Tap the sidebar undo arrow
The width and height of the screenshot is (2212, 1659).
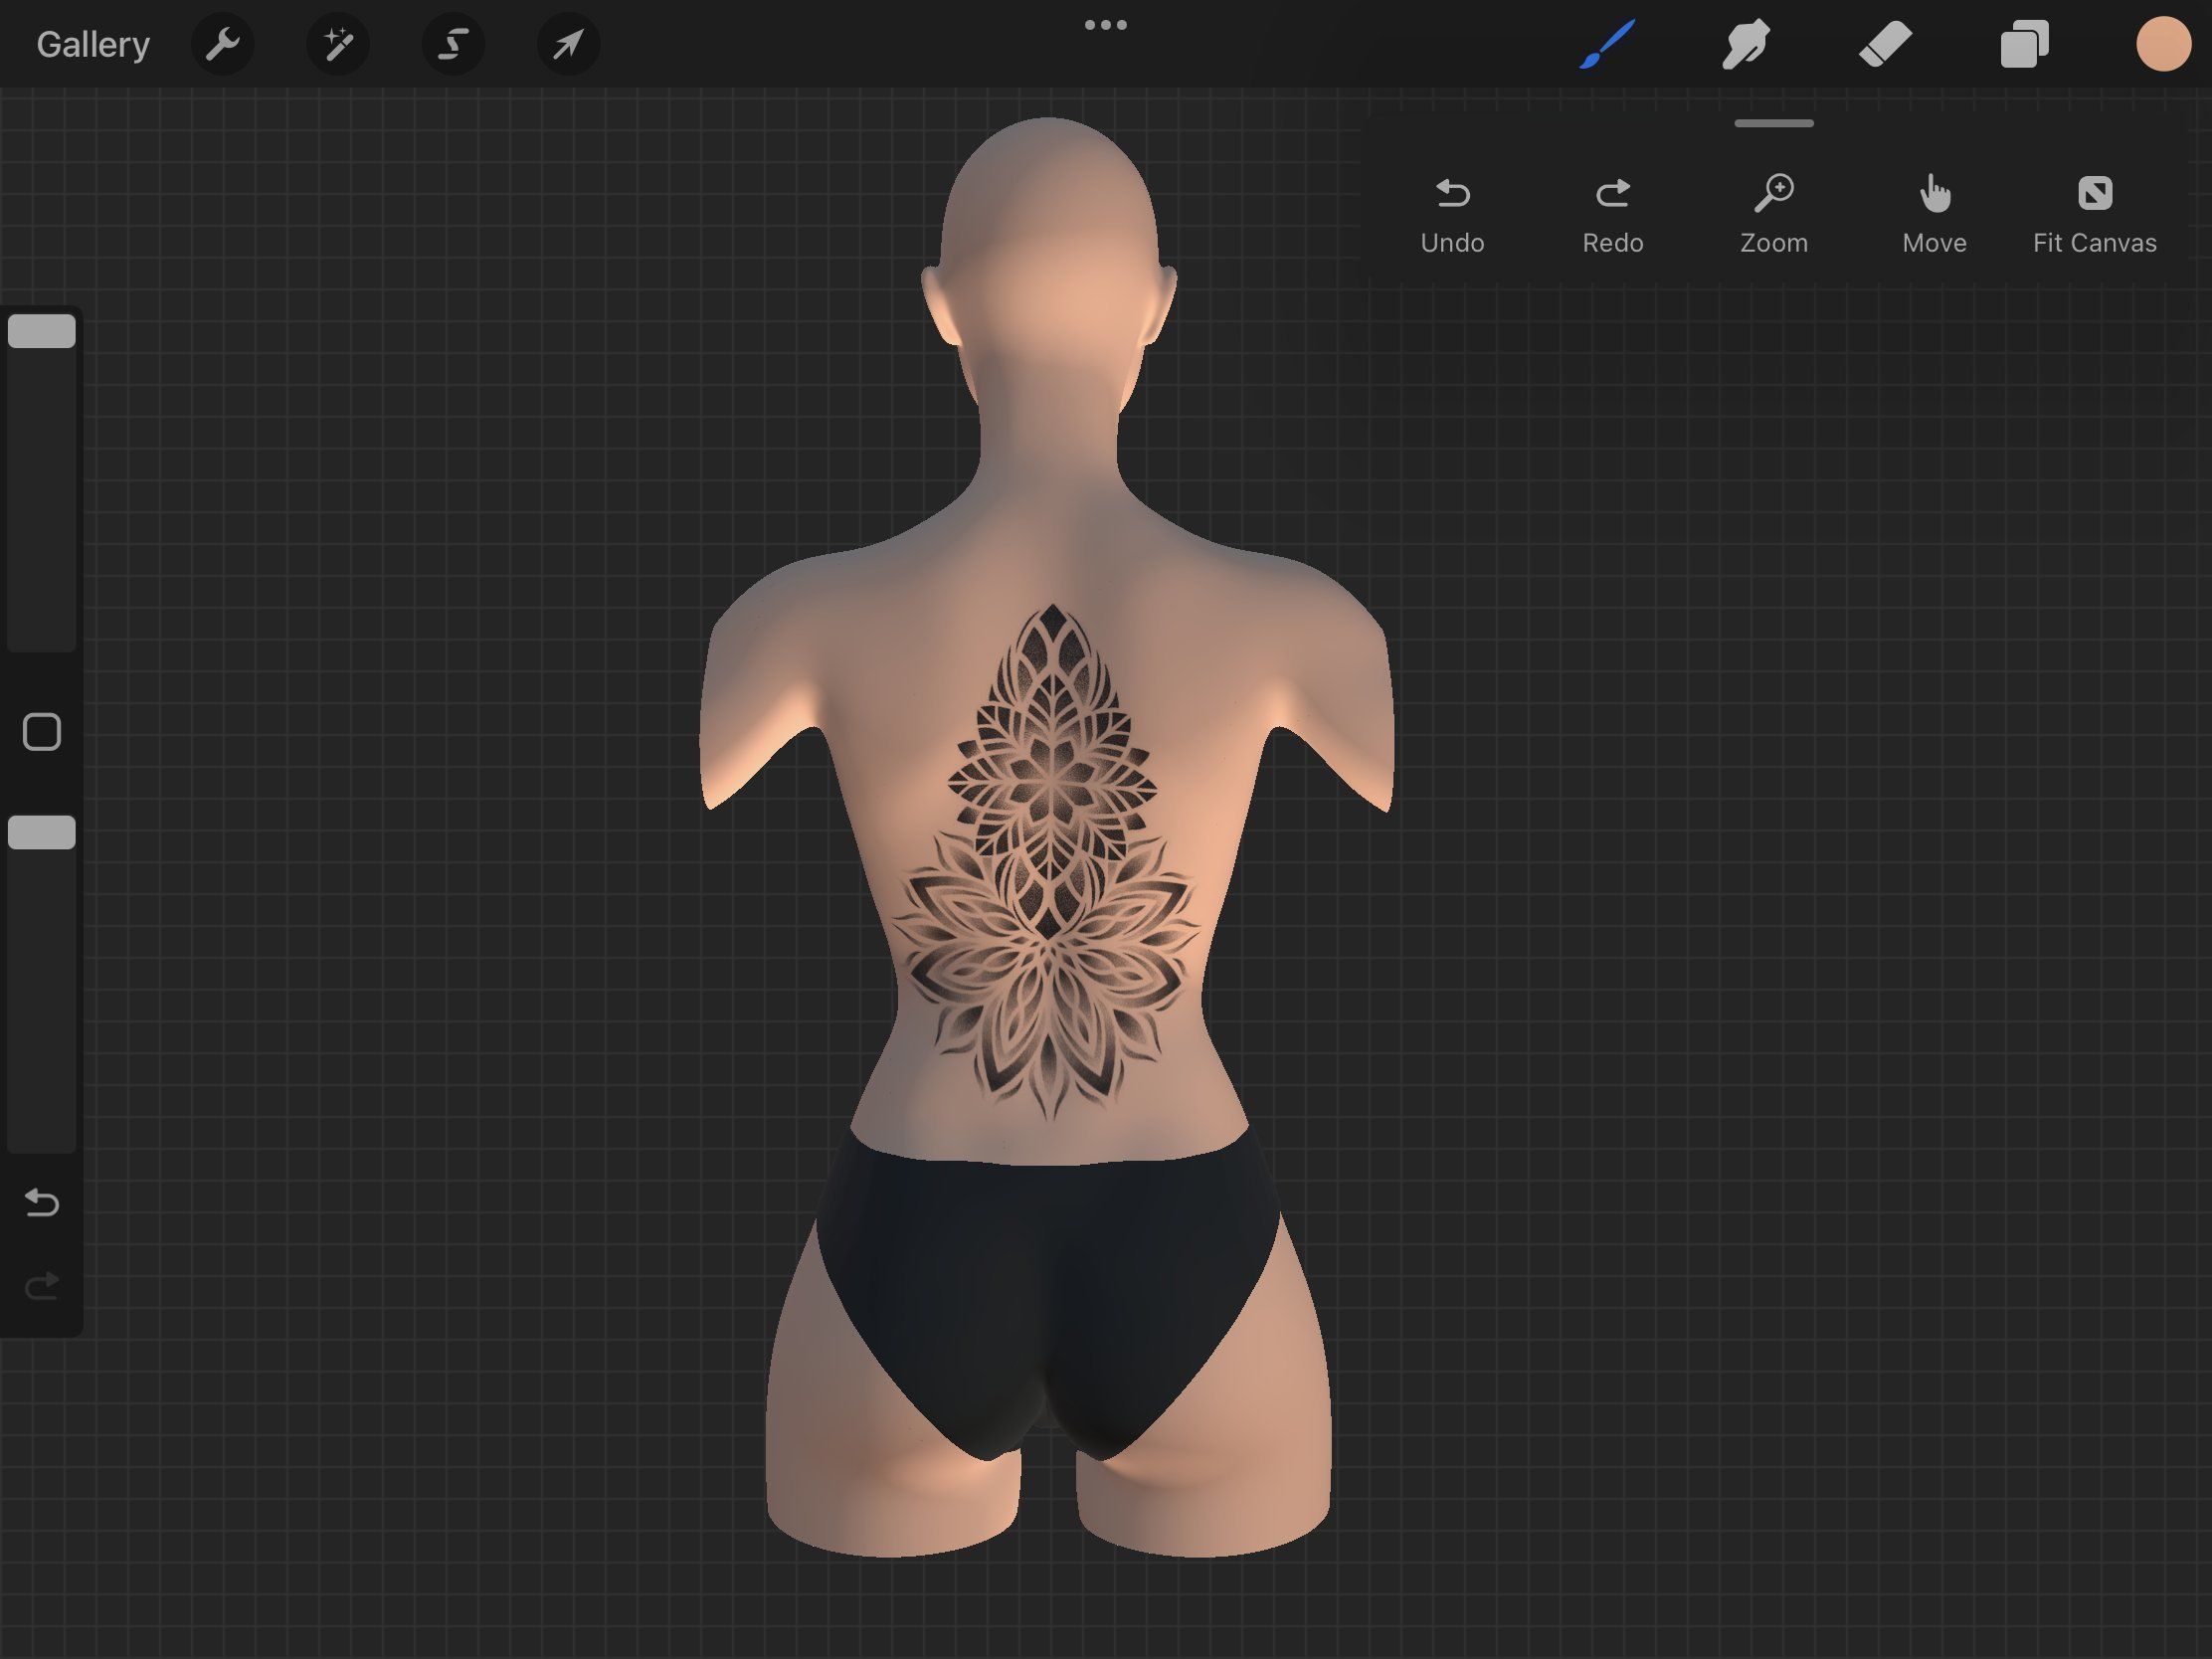pos(42,1202)
